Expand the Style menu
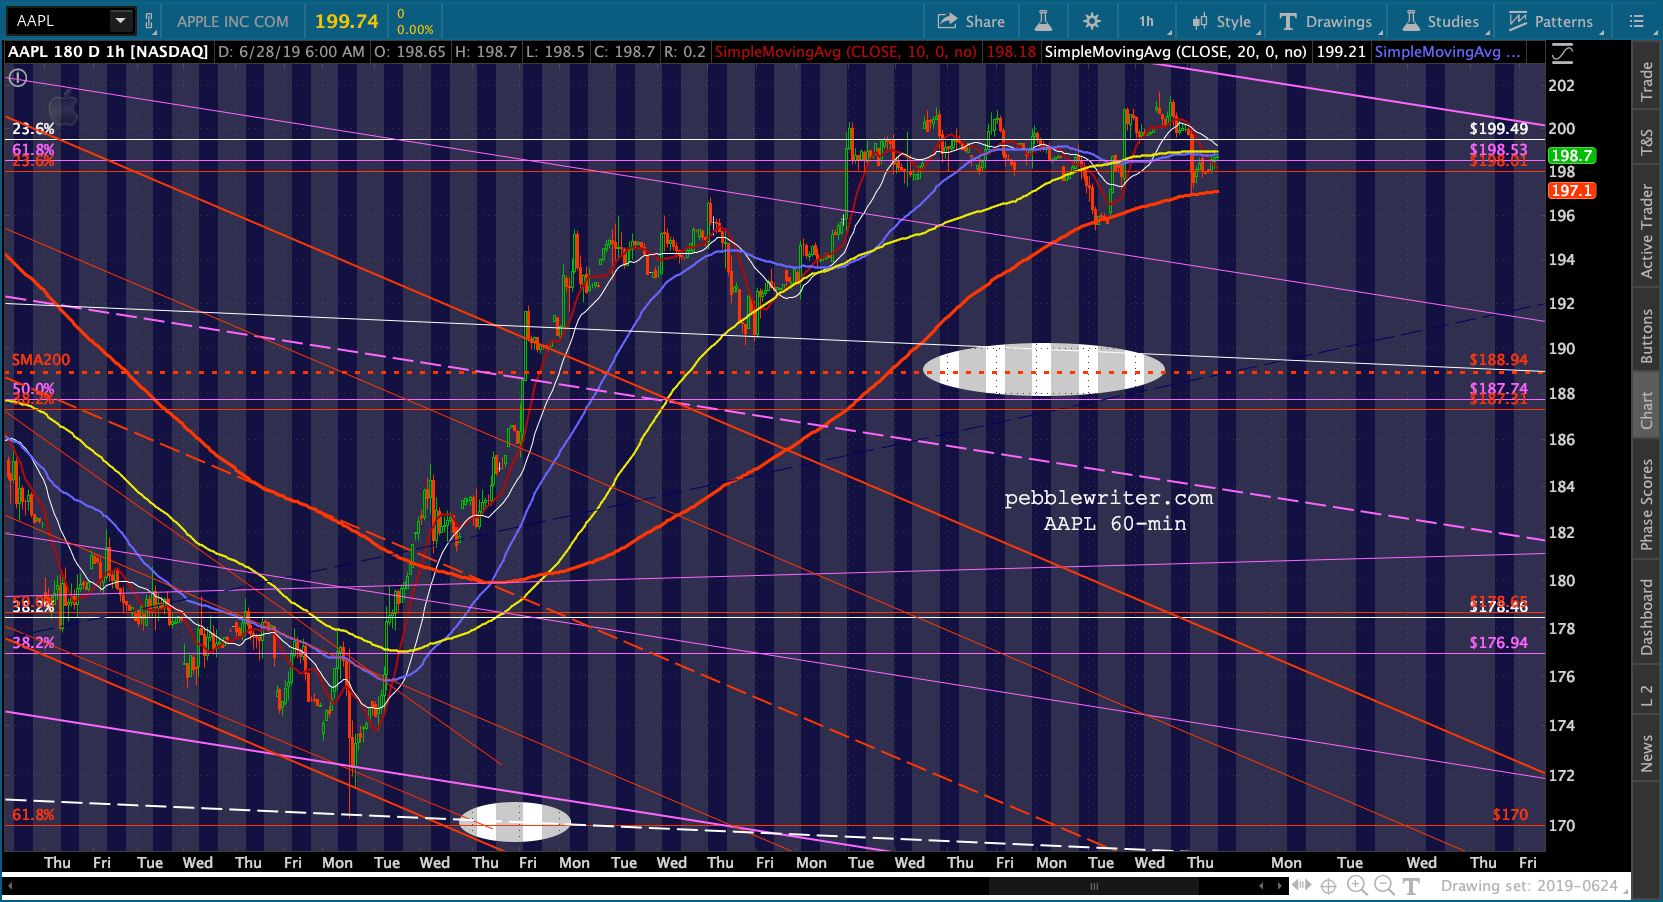This screenshot has height=902, width=1663. tap(1222, 21)
